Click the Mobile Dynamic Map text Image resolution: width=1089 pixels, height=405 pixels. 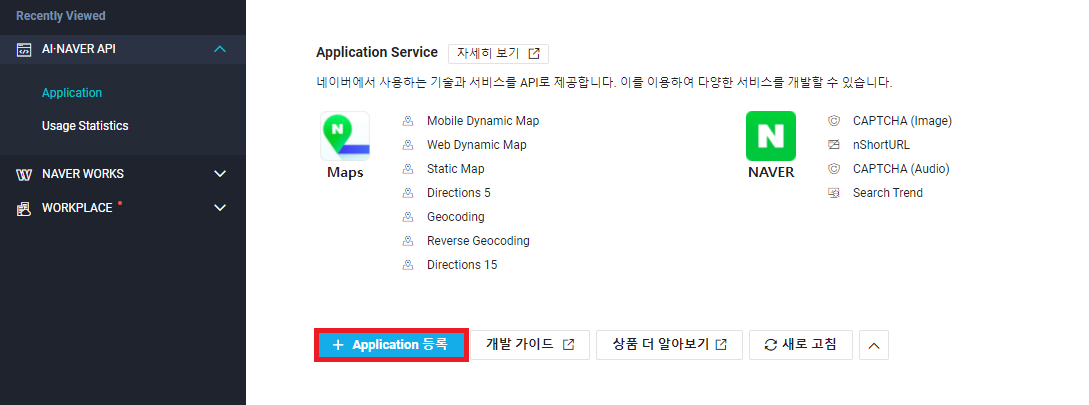click(x=483, y=121)
